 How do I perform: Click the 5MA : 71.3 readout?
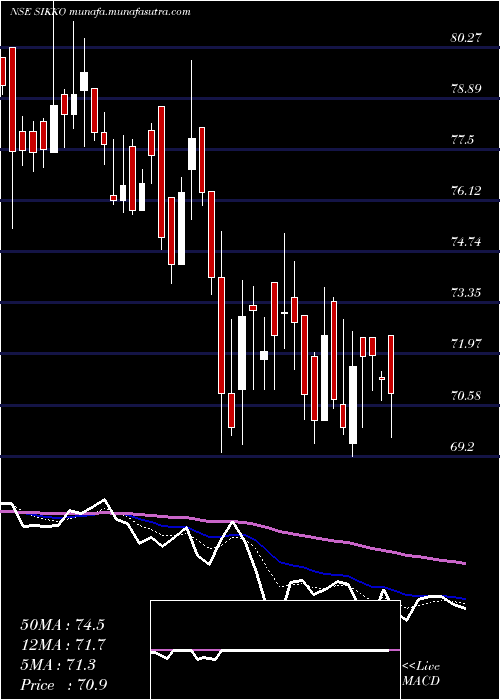(58, 665)
